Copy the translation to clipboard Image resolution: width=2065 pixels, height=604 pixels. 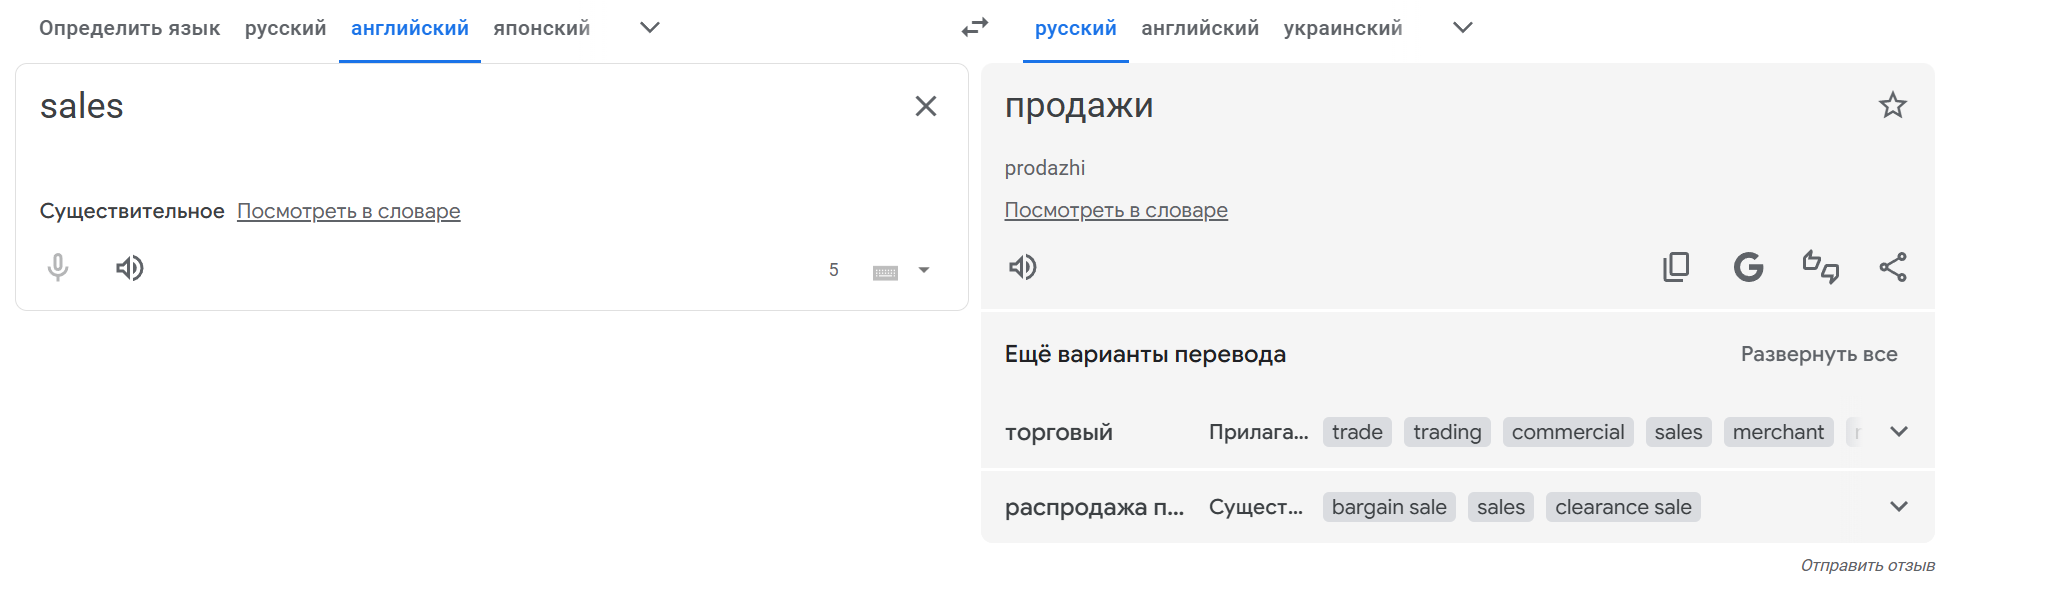pyautogui.click(x=1676, y=267)
